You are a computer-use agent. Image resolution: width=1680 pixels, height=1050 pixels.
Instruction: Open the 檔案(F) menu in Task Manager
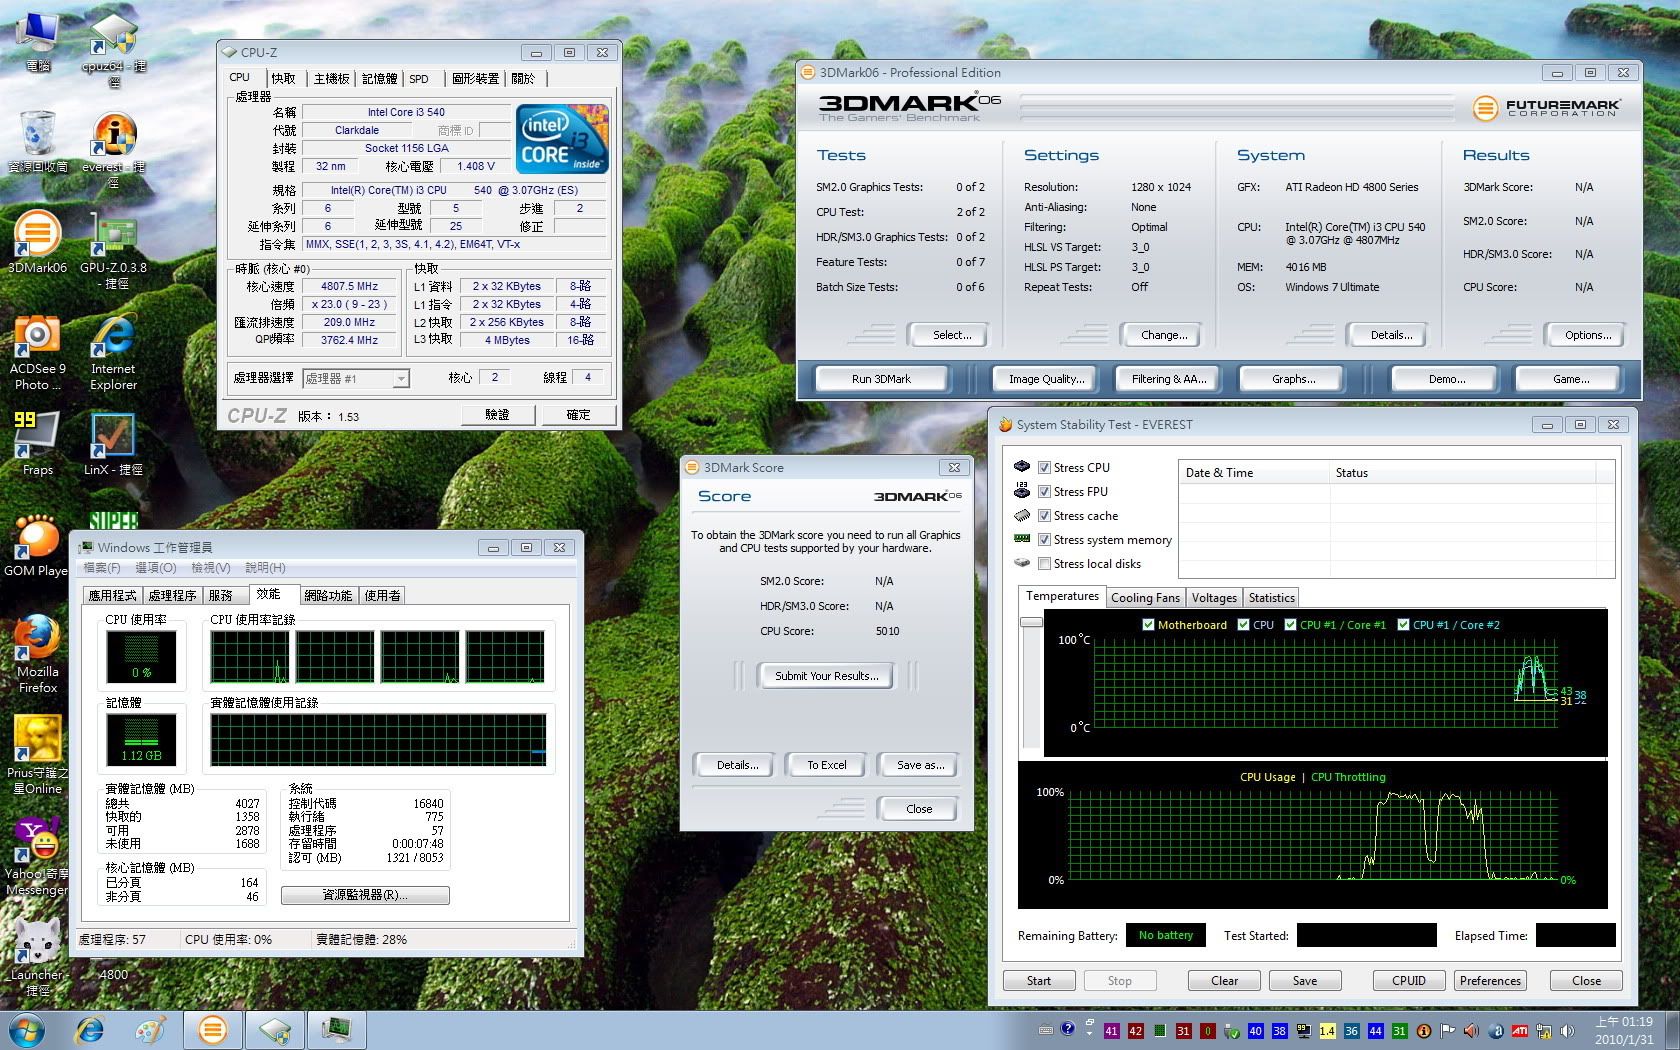[102, 567]
